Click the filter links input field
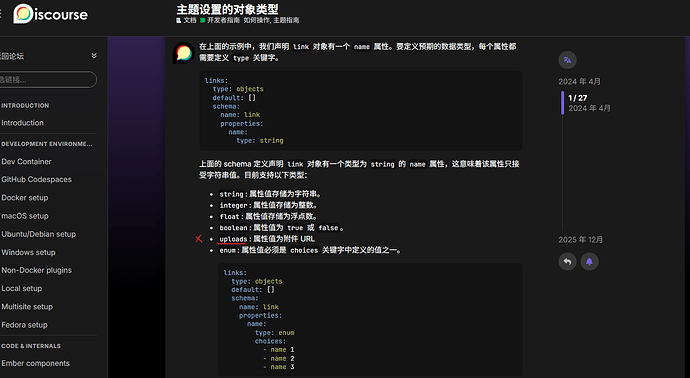Image resolution: width=690 pixels, height=378 pixels. (x=48, y=80)
